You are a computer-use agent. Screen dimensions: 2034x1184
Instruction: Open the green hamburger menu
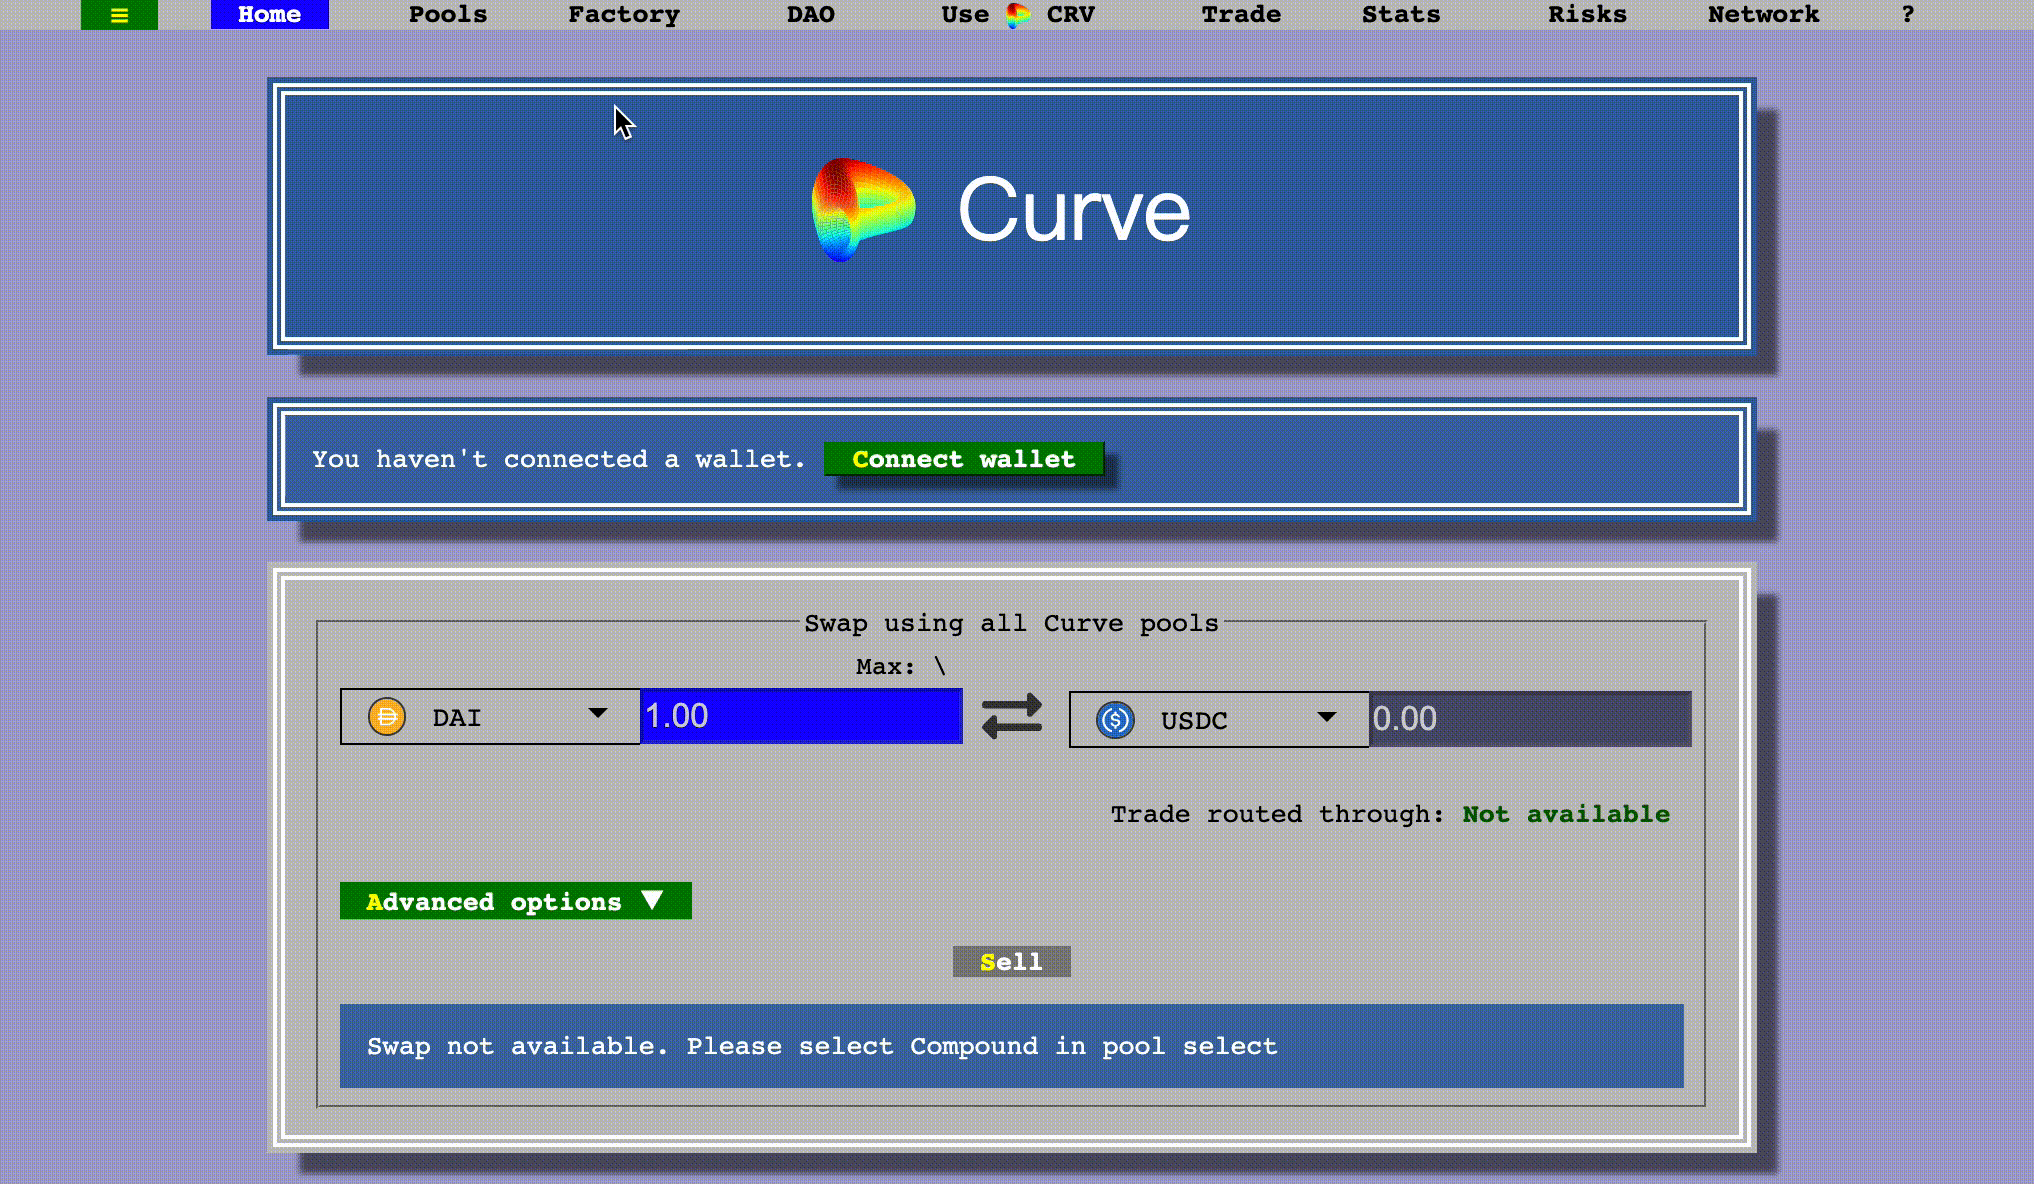point(119,15)
